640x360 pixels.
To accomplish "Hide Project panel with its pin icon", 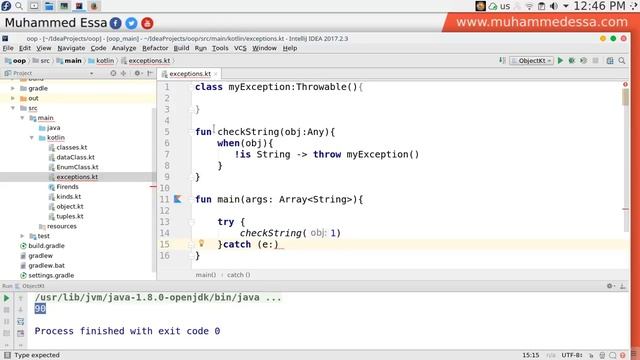I will [x=150, y=73].
